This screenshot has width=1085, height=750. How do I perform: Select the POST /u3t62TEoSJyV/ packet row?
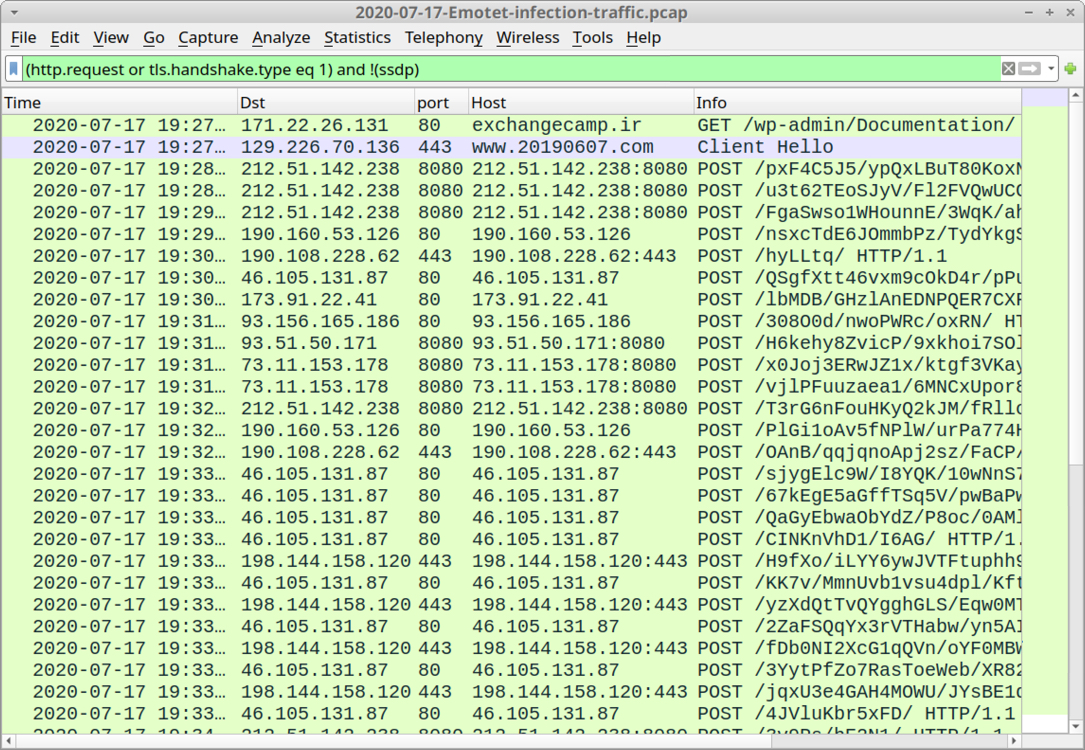(x=511, y=190)
